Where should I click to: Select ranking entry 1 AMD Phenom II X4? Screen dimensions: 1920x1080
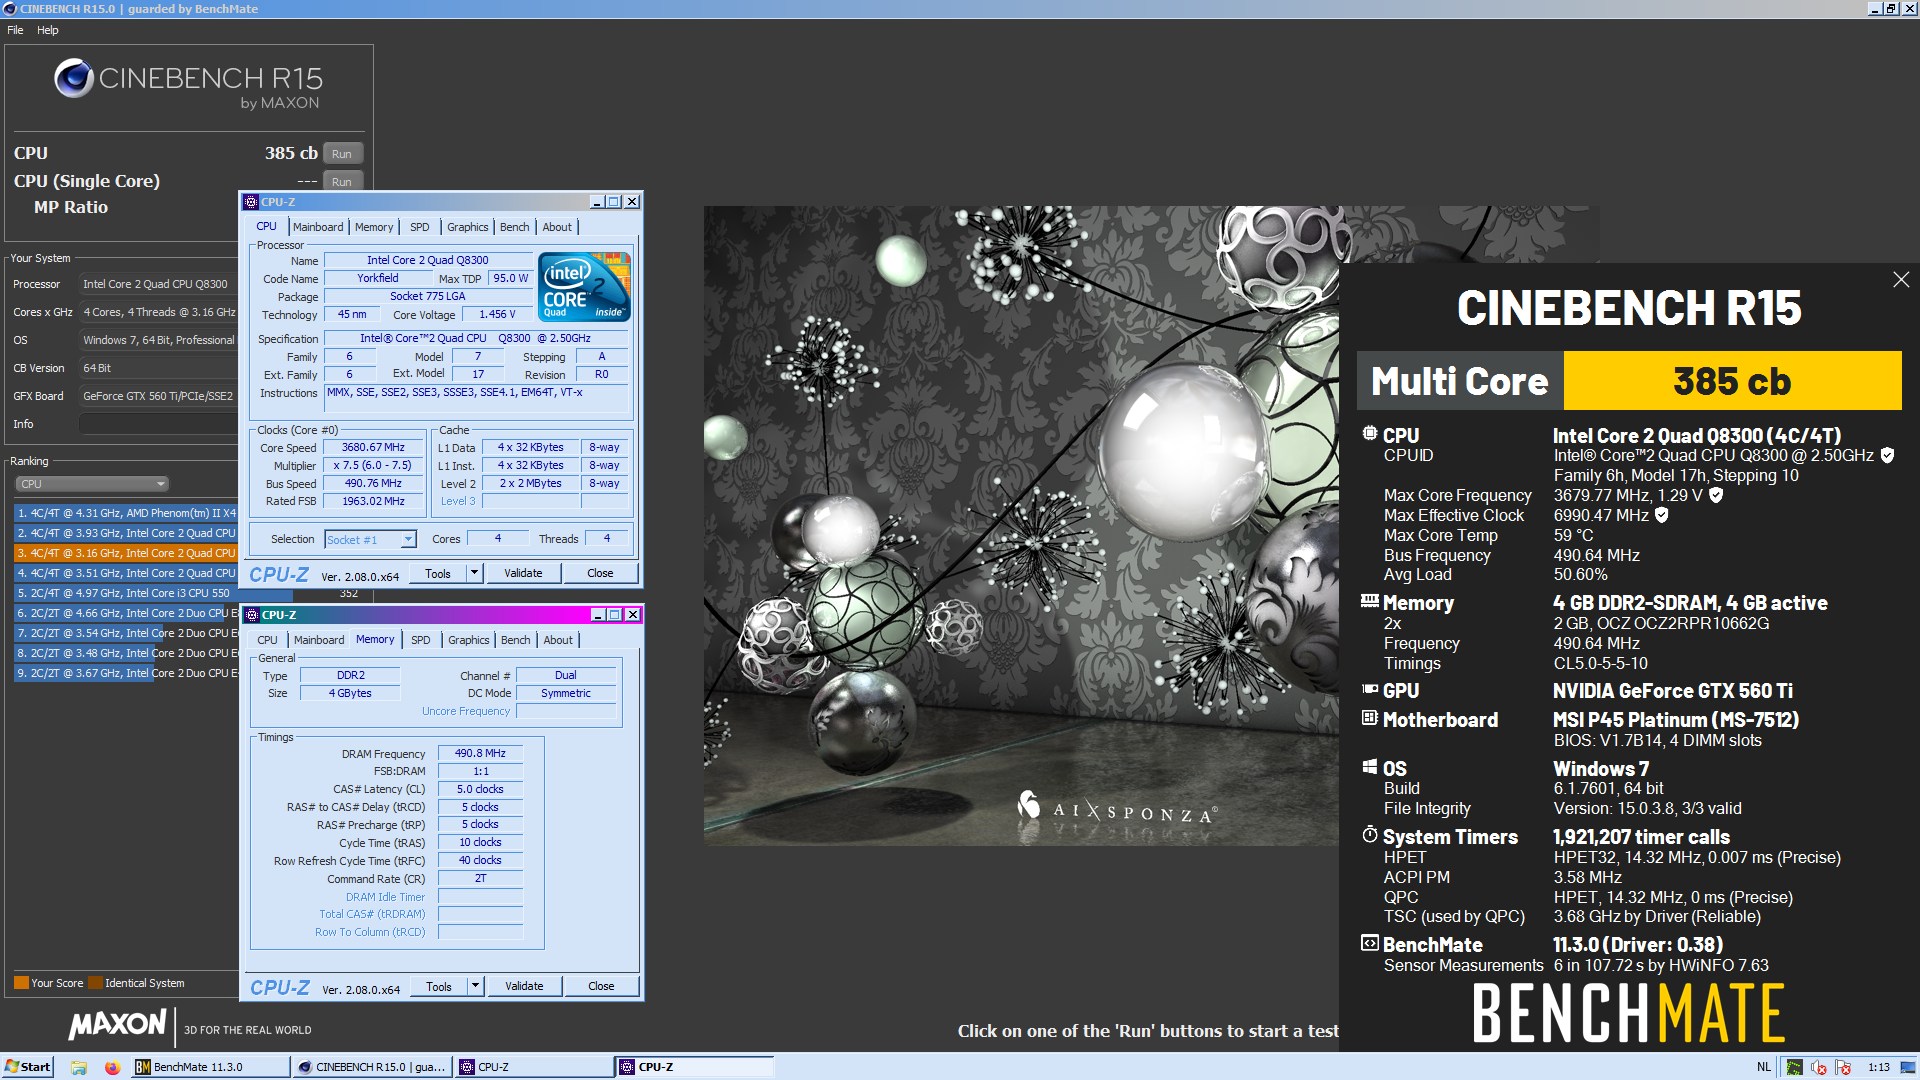pos(126,513)
